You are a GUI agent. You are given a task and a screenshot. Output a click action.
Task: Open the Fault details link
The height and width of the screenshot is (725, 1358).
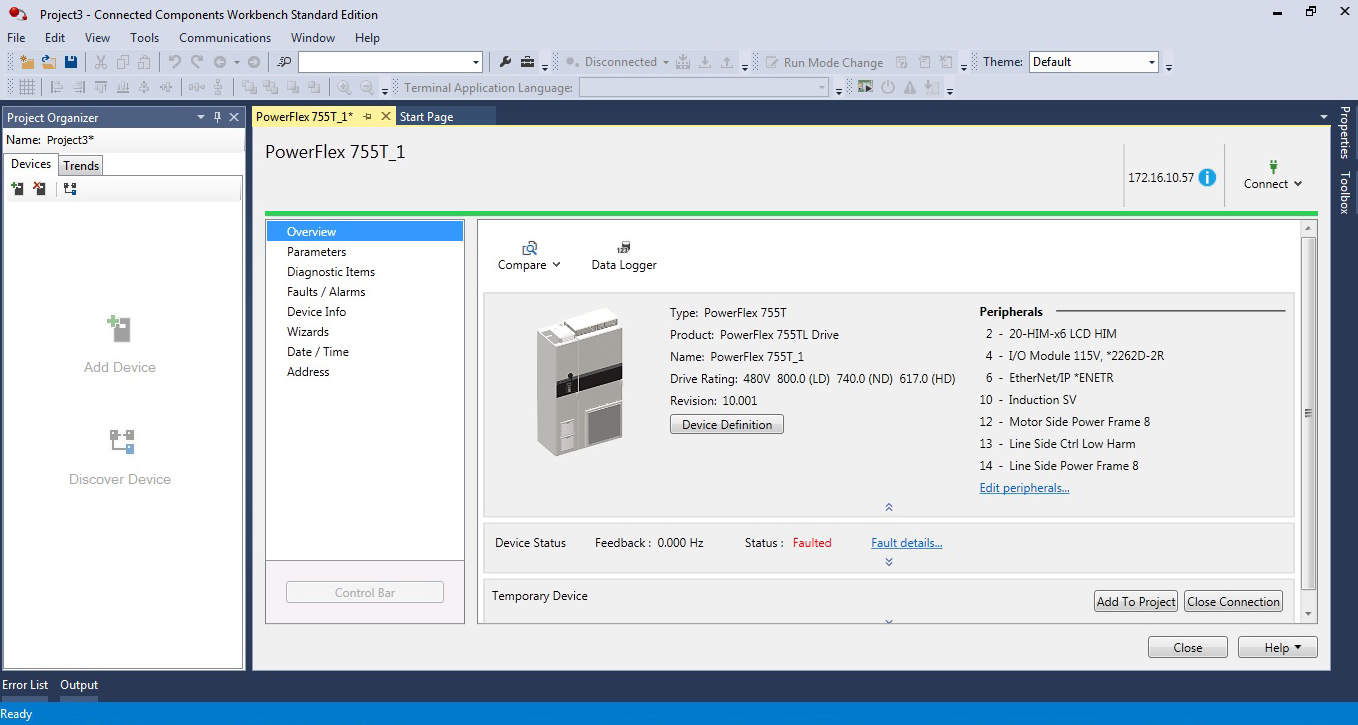tap(907, 543)
